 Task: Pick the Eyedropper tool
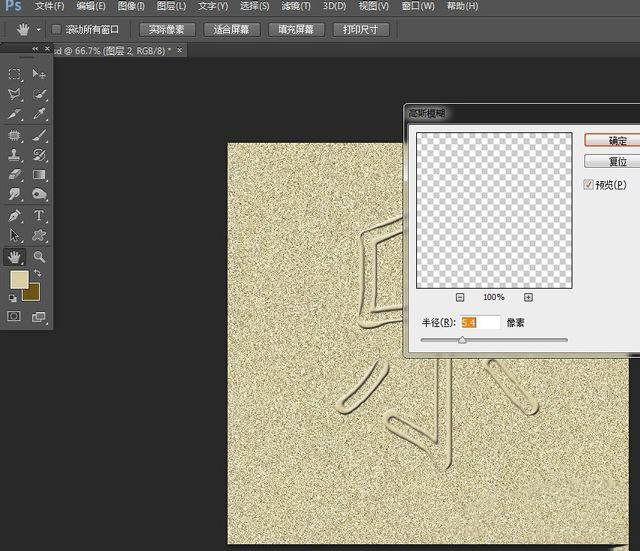click(40, 115)
